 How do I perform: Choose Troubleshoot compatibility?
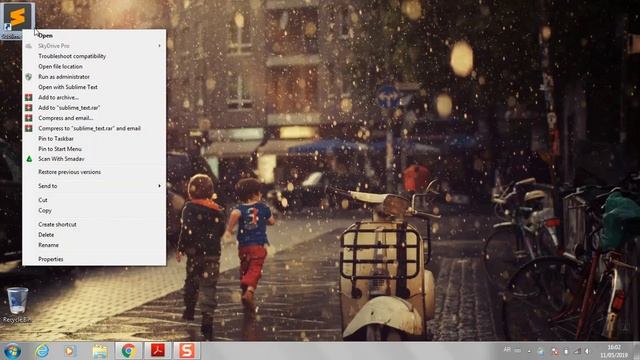click(94, 56)
